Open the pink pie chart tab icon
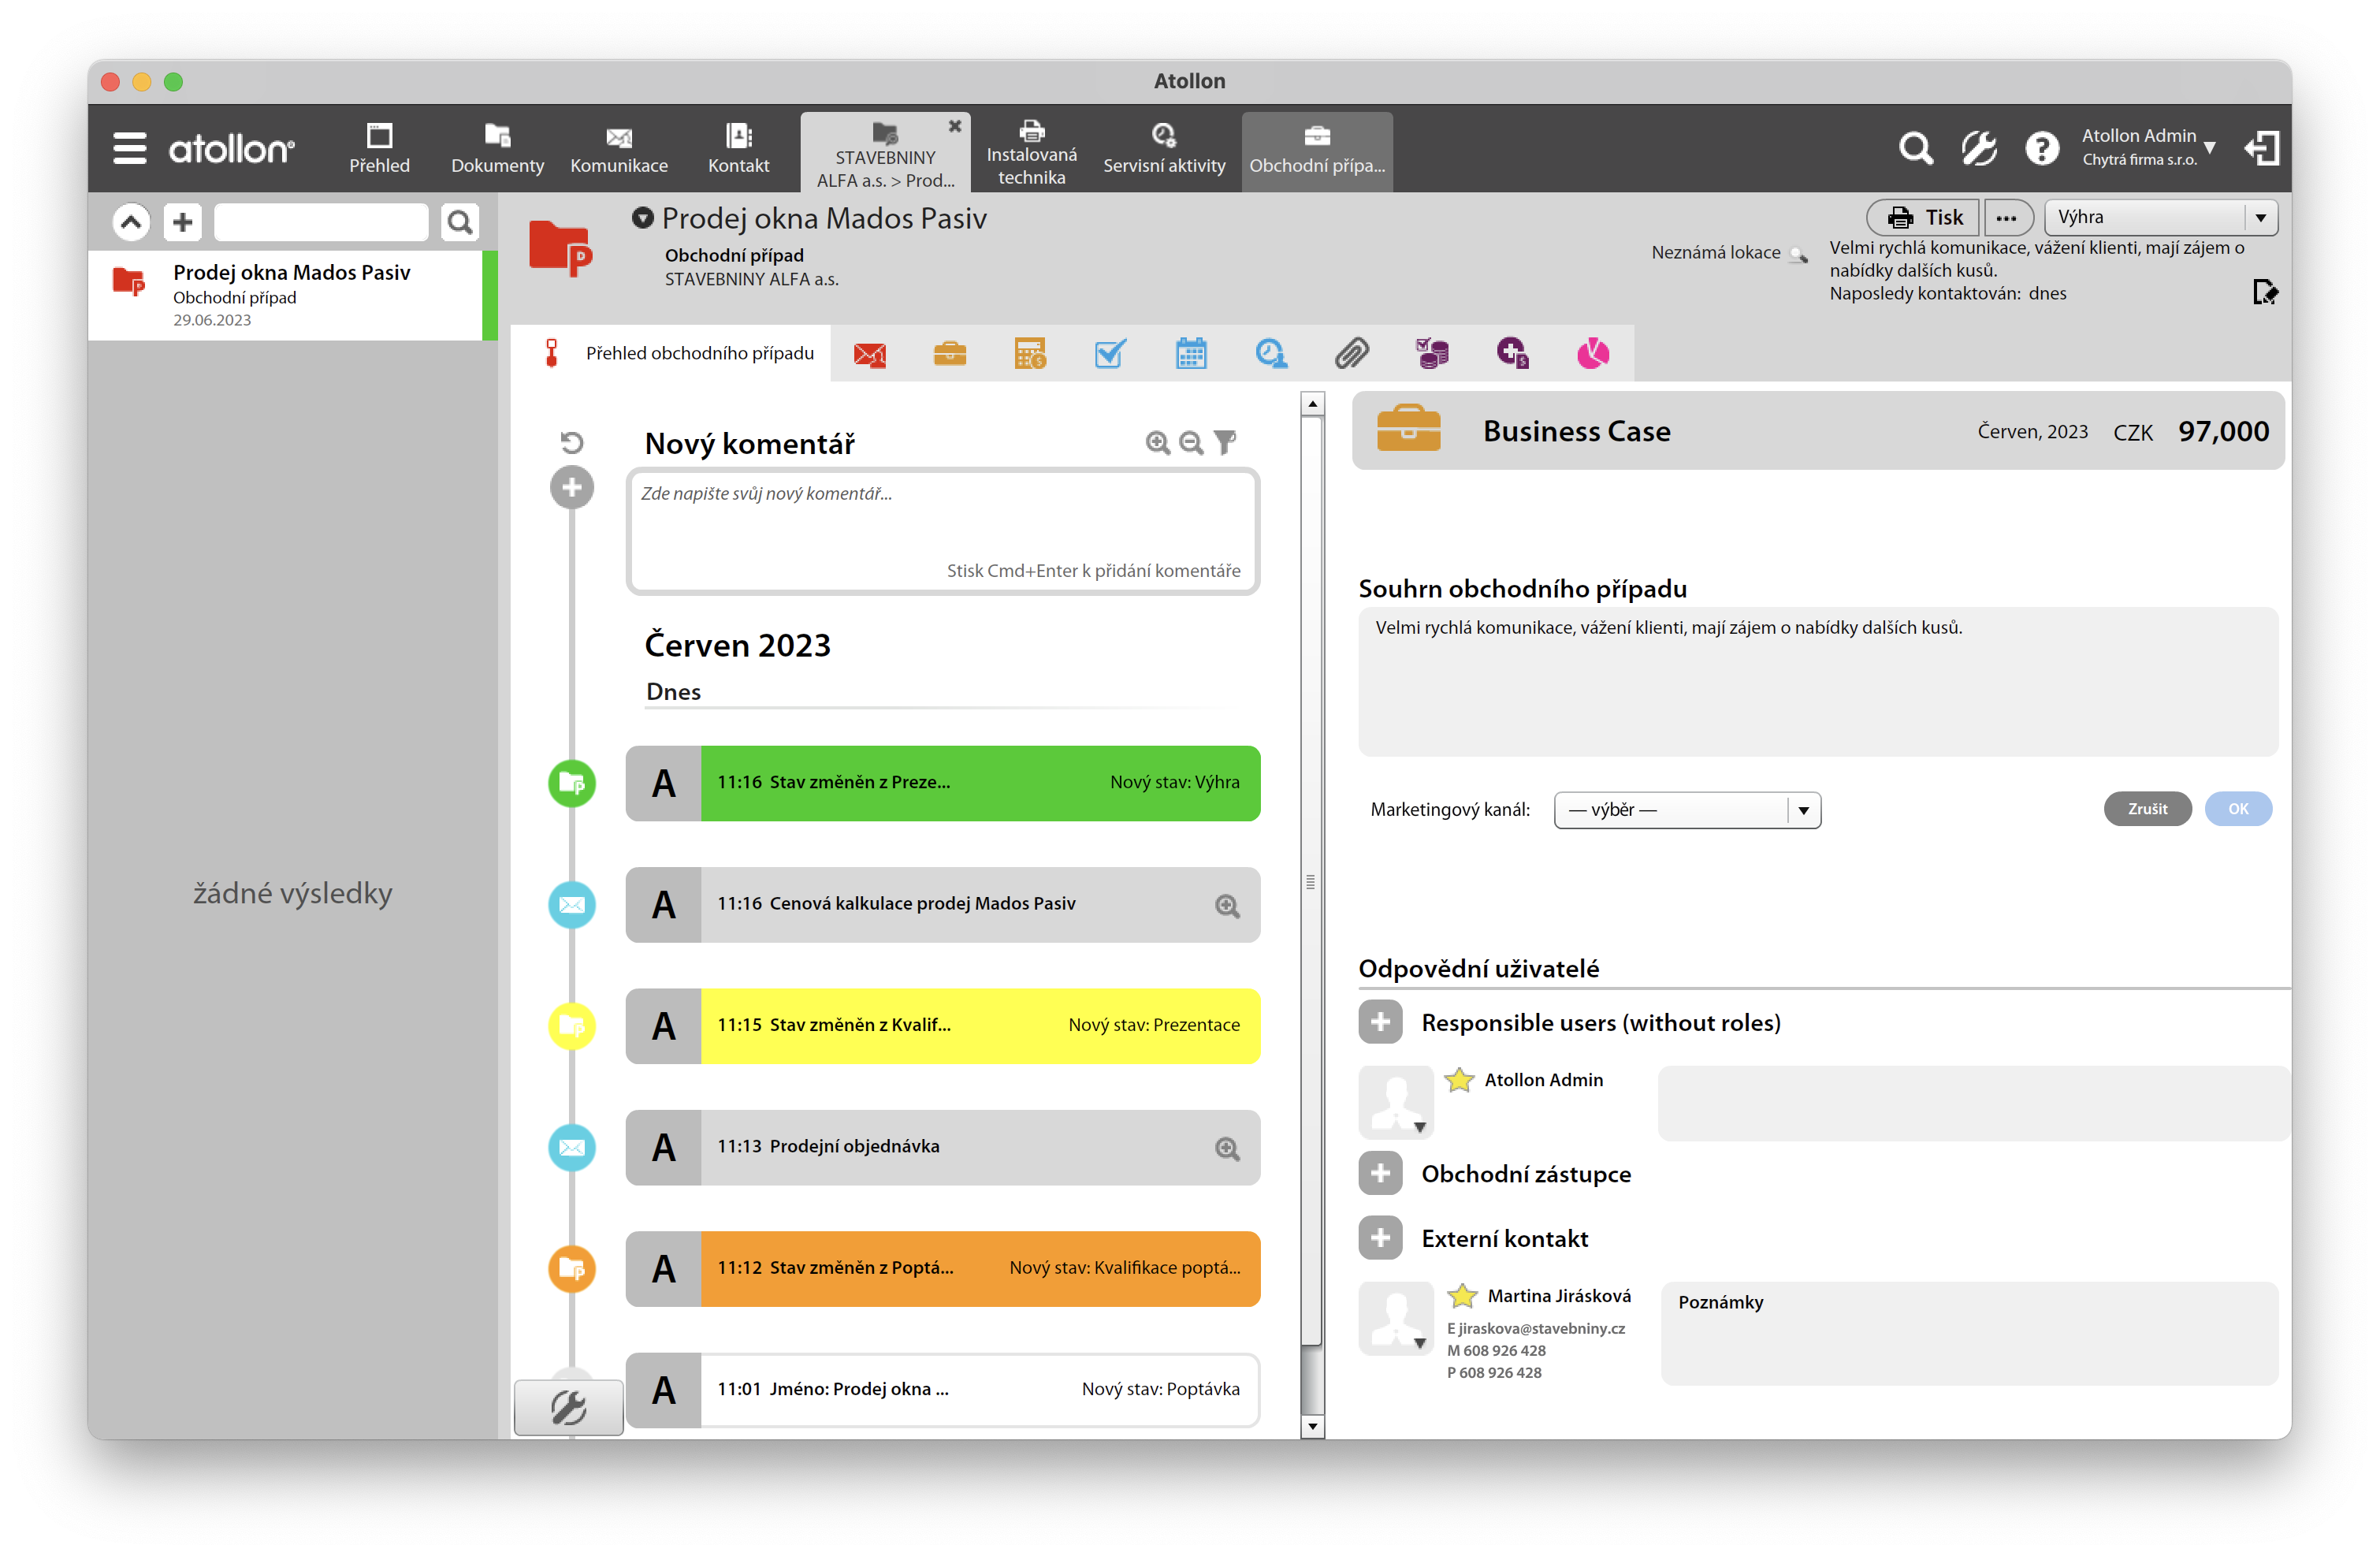This screenshot has height=1556, width=2380. [1592, 354]
